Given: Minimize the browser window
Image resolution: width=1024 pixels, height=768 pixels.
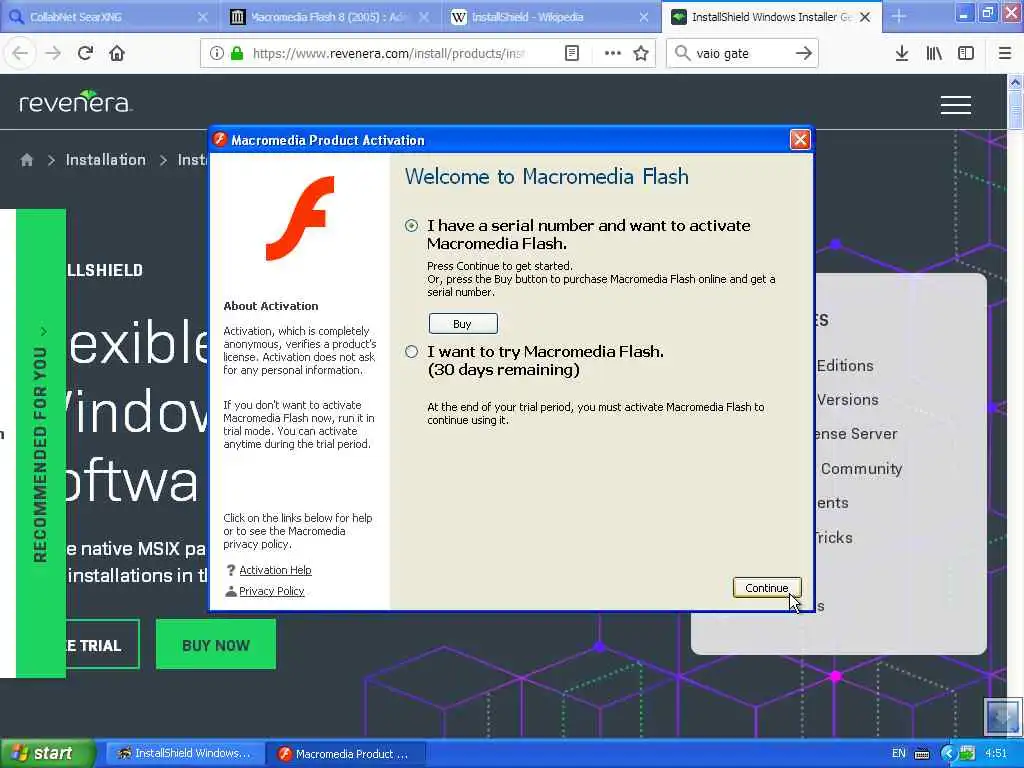Looking at the screenshot, I should [x=964, y=12].
